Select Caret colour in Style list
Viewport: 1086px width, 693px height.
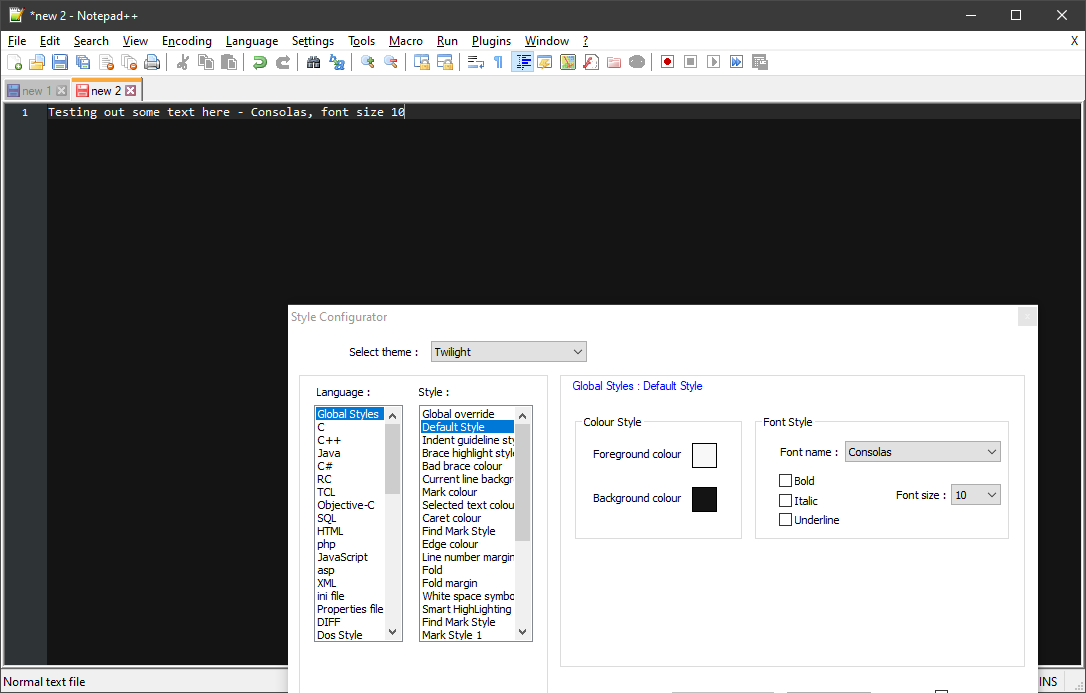[468, 518]
